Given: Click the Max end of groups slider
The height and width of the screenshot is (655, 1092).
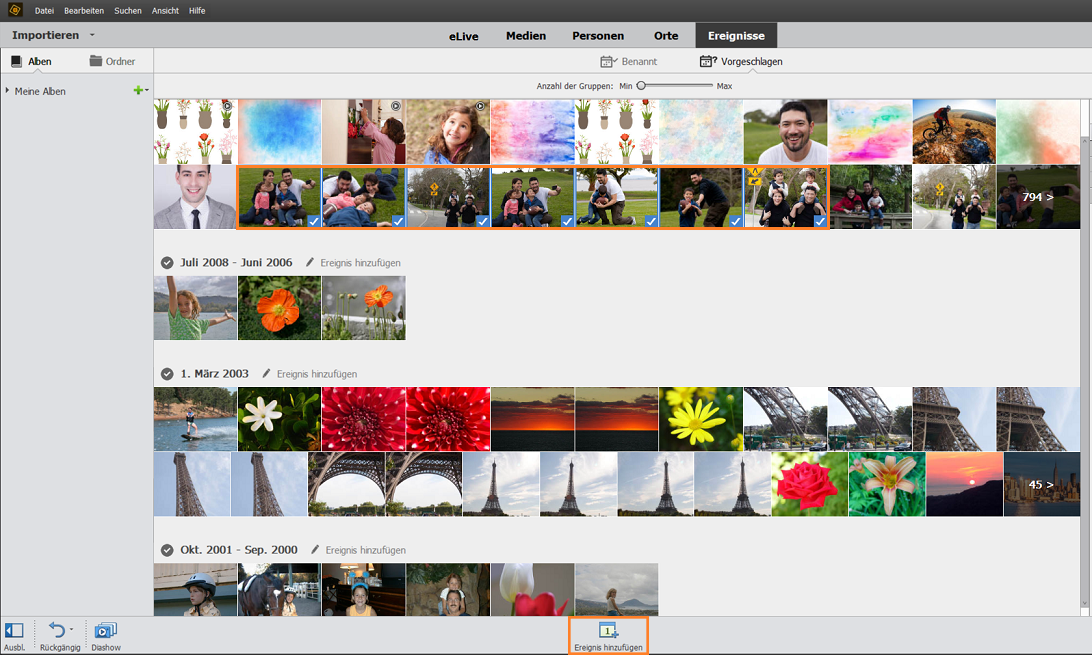Looking at the screenshot, I should coord(724,86).
